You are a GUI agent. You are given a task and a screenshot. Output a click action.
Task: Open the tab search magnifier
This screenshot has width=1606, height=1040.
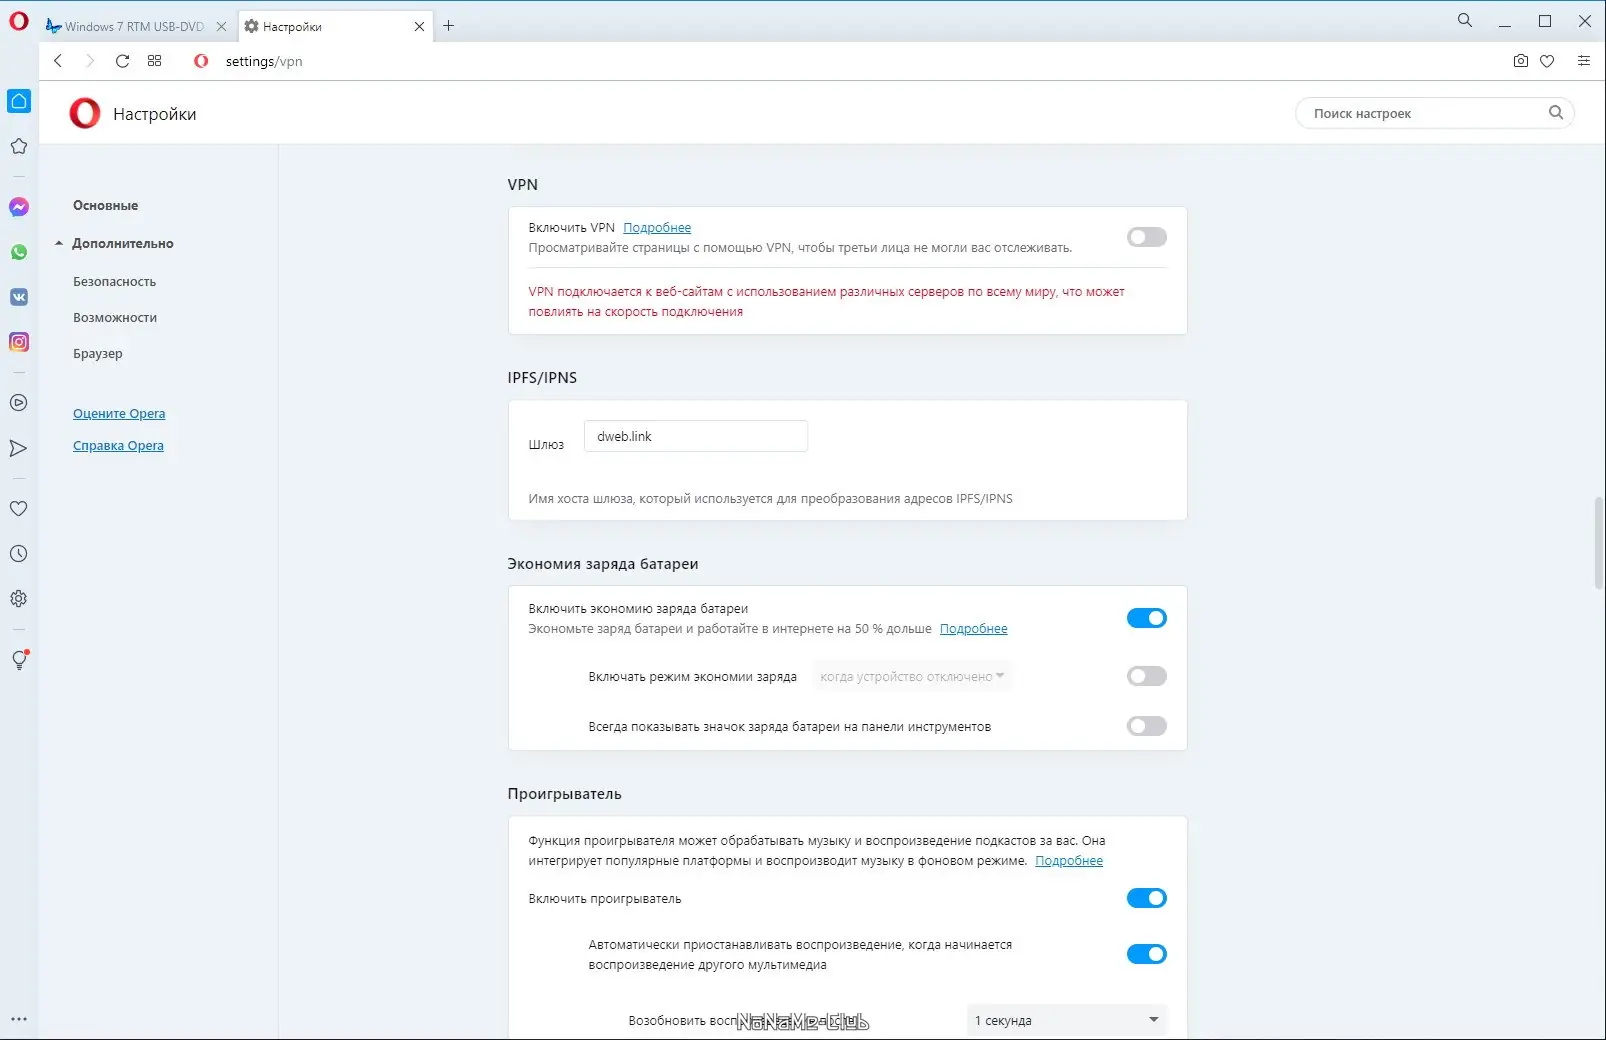pyautogui.click(x=1465, y=20)
